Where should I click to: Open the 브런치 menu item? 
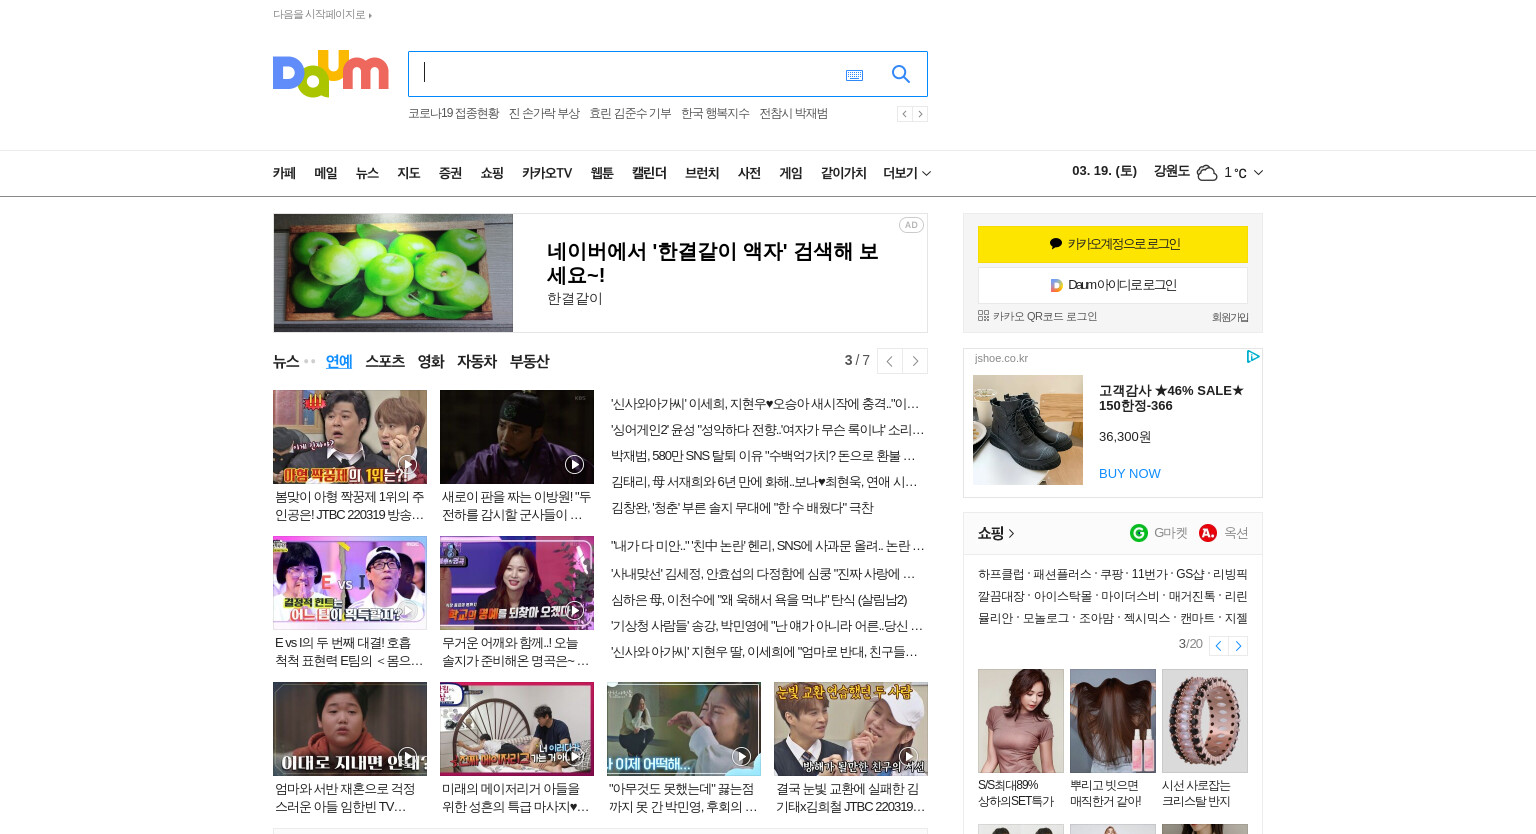tap(702, 173)
